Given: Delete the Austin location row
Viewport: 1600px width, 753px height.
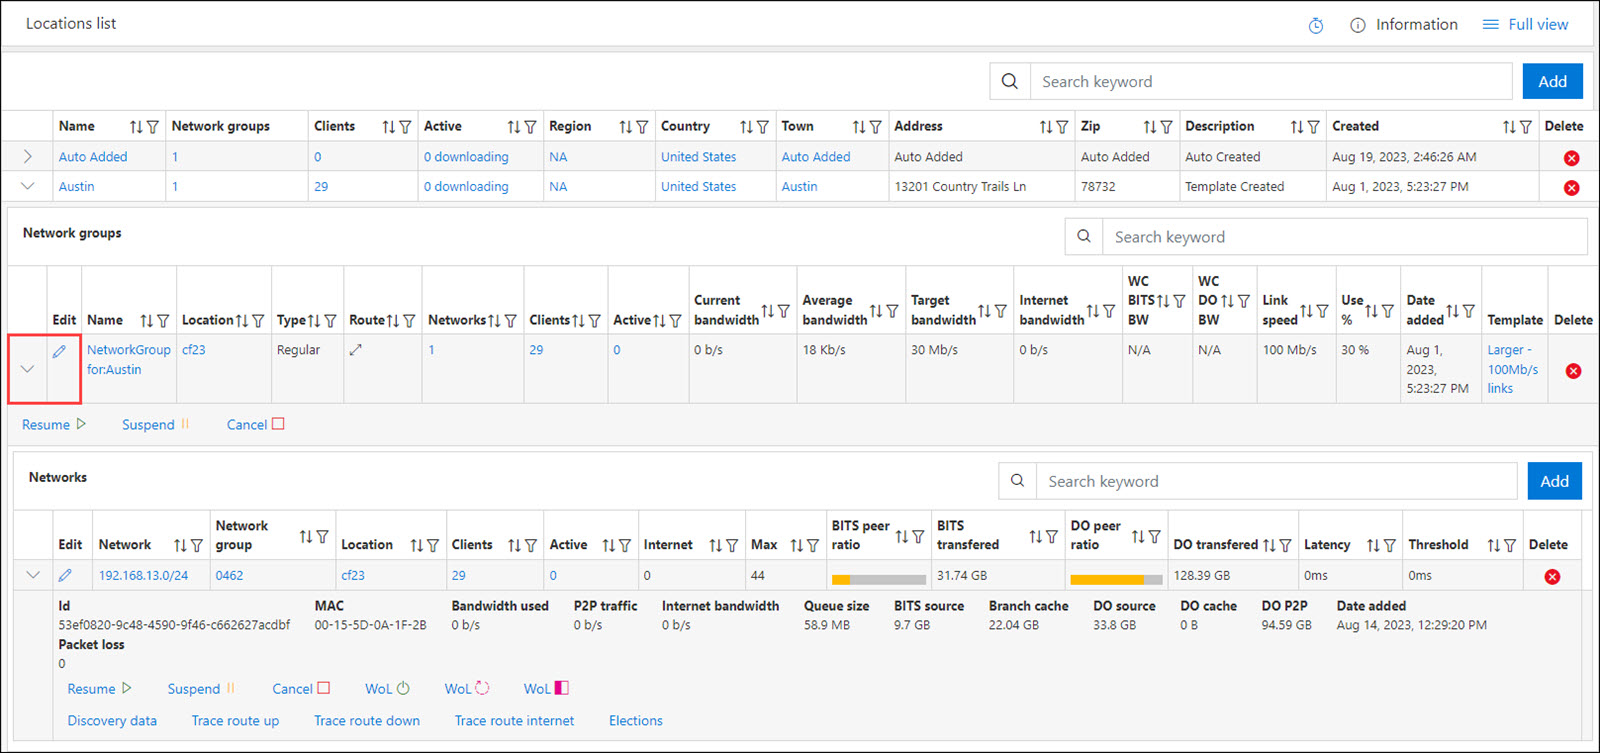Looking at the screenshot, I should (x=1571, y=188).
